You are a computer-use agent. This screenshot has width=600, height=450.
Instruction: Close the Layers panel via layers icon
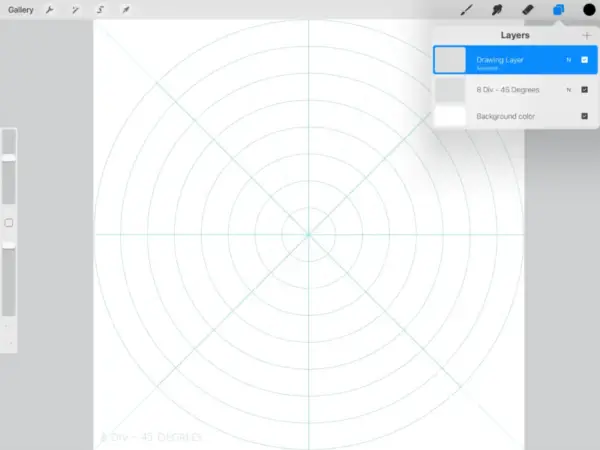(558, 10)
